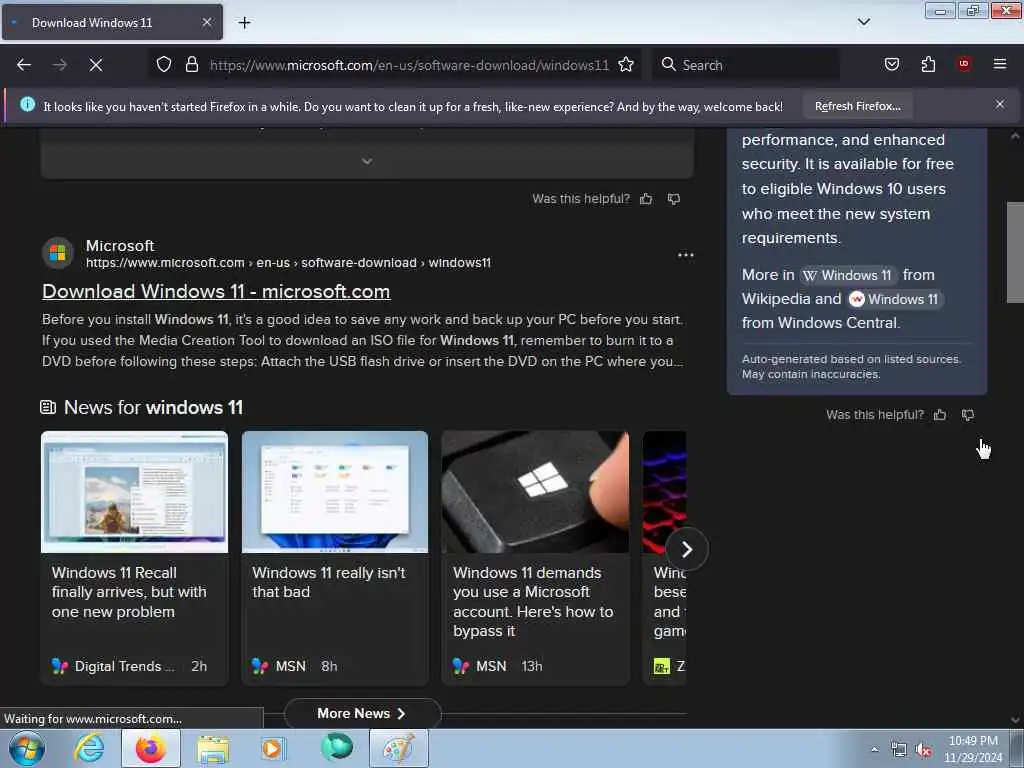Advance the news carousel with next arrow
Viewport: 1024px width, 768px height.
tap(687, 550)
